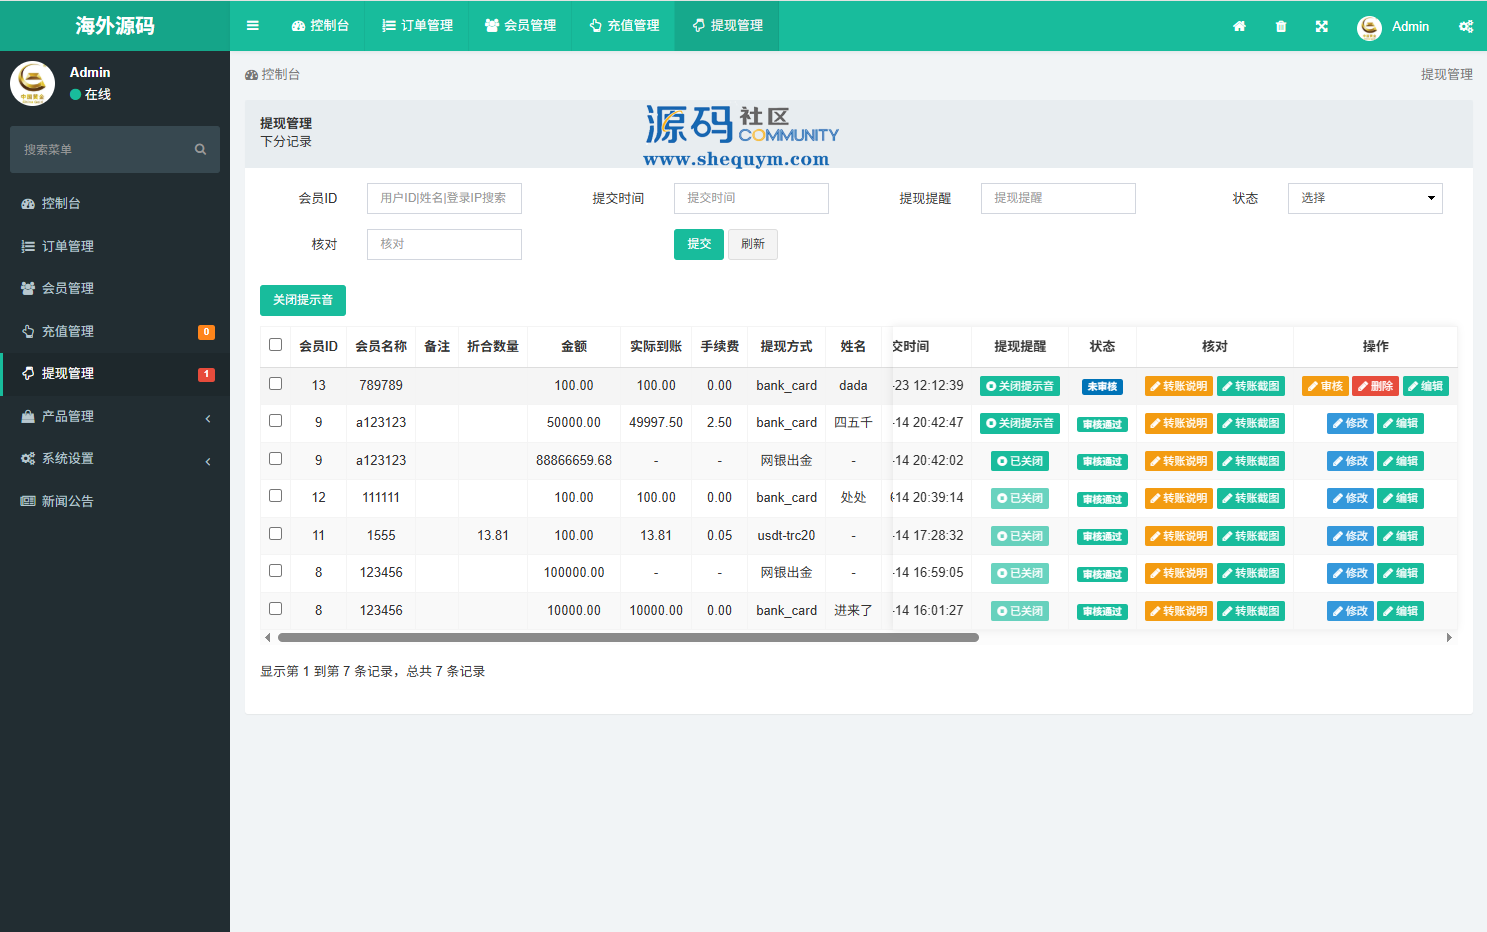Open 会员管理 tab in top navigation
1487x932 pixels.
point(520,26)
